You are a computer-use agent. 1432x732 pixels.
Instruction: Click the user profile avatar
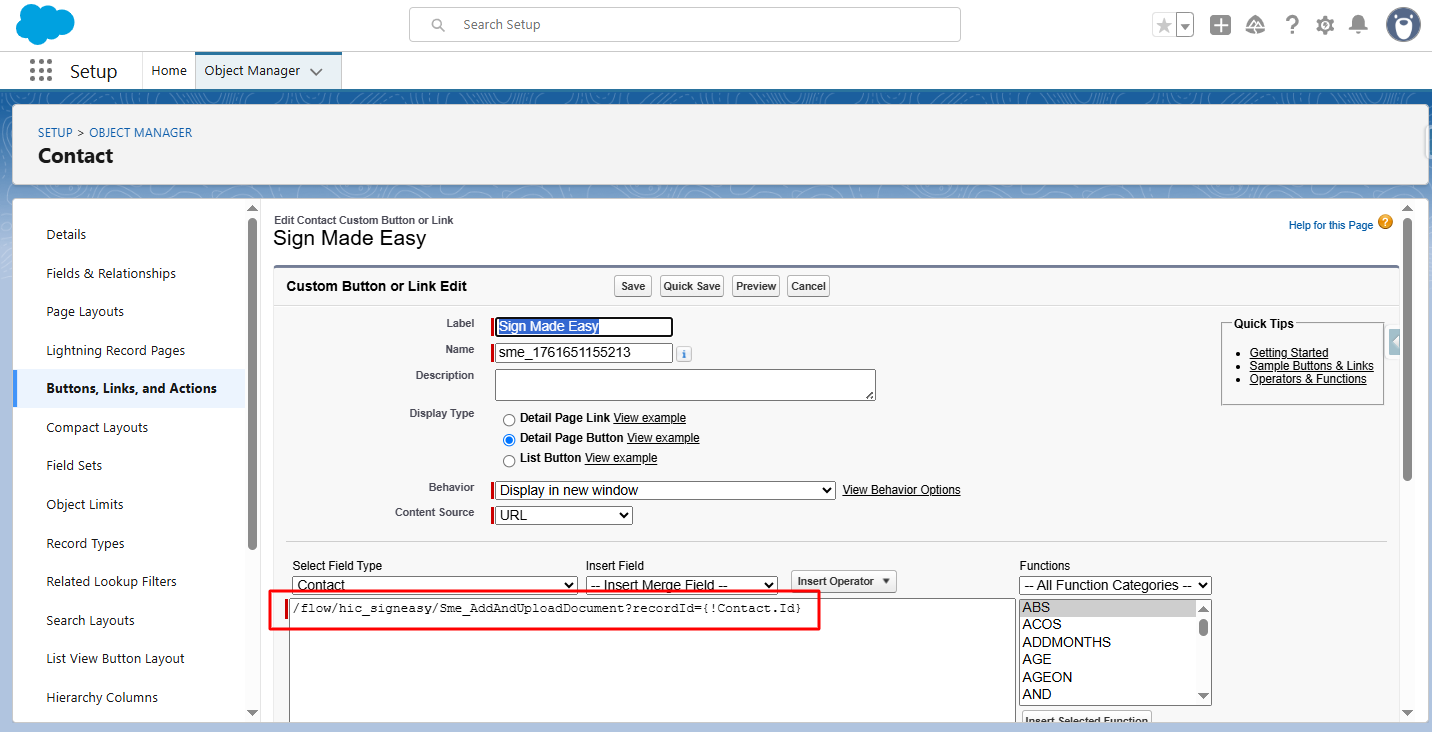coord(1403,25)
